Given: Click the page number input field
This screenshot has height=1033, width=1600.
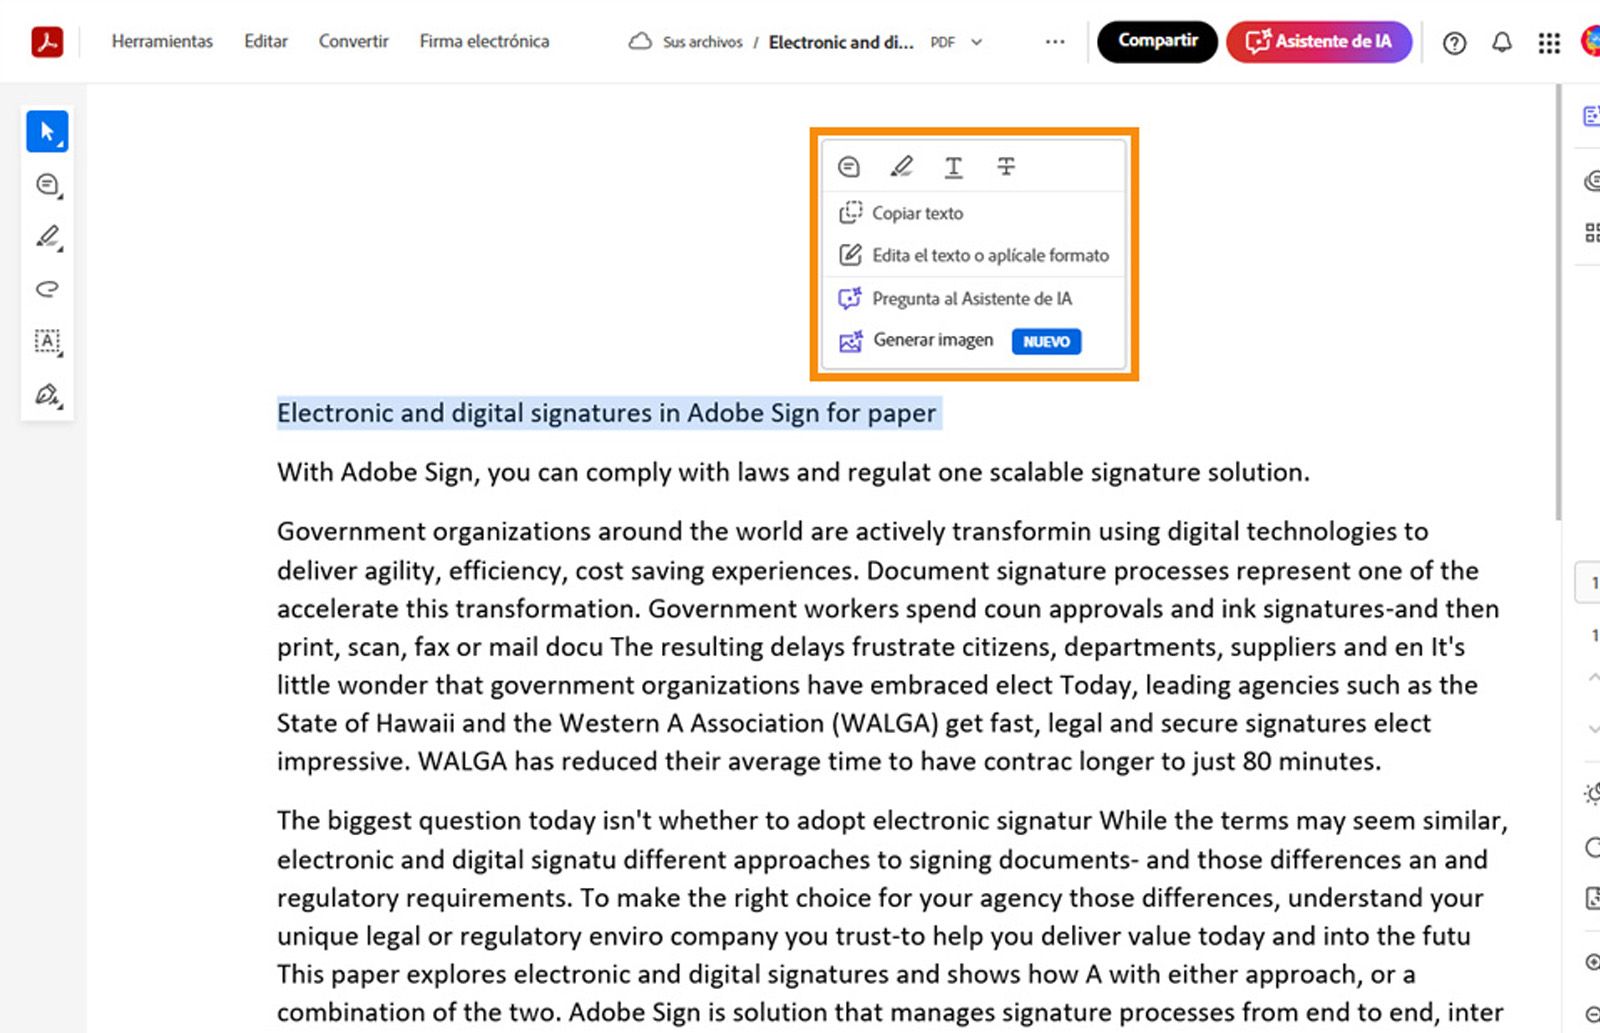Looking at the screenshot, I should click(x=1592, y=582).
